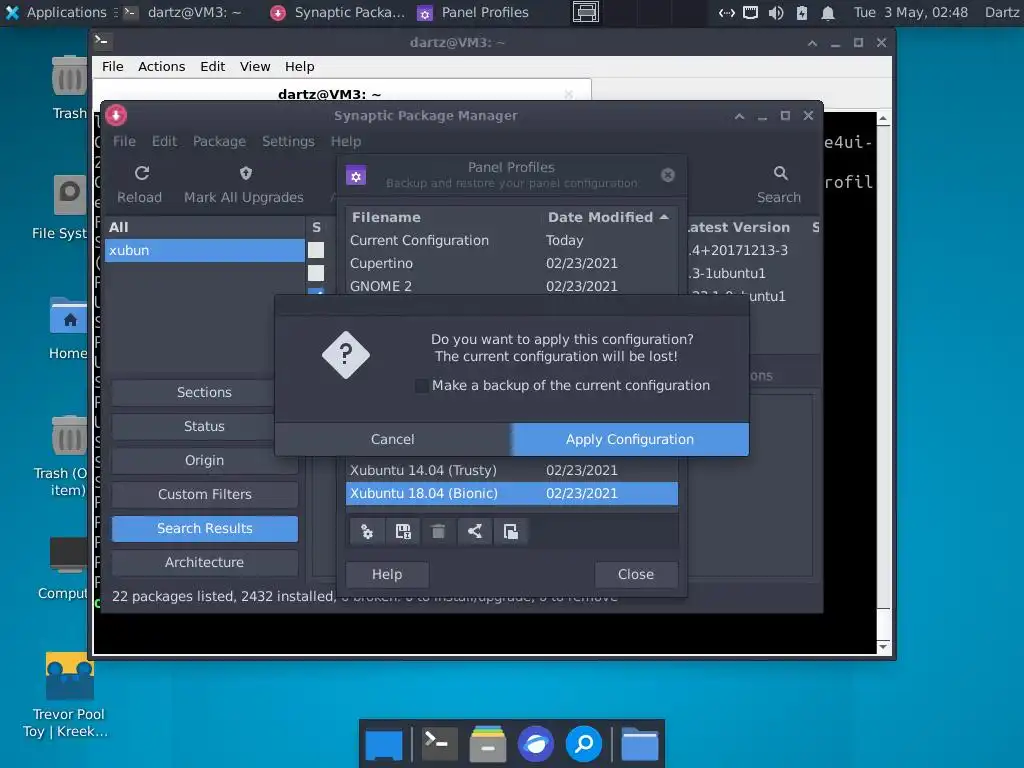Select the Cupertino profile row

[511, 263]
